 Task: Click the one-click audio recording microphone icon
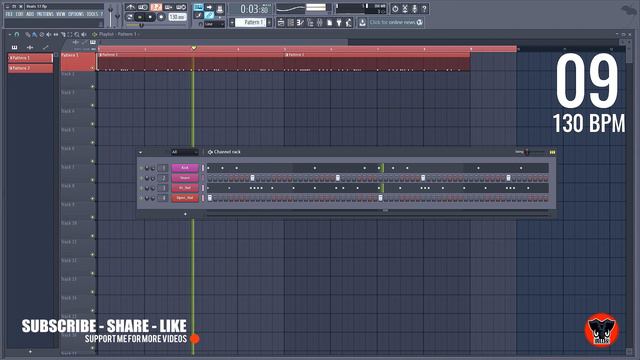(x=414, y=9)
